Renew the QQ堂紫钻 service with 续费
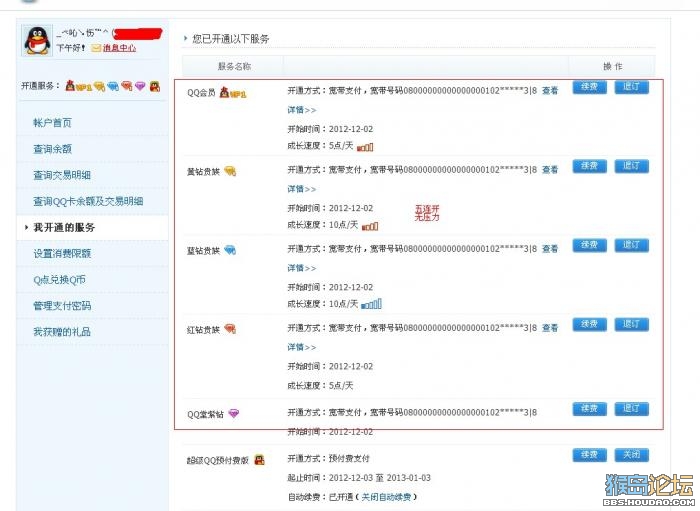 coord(589,409)
